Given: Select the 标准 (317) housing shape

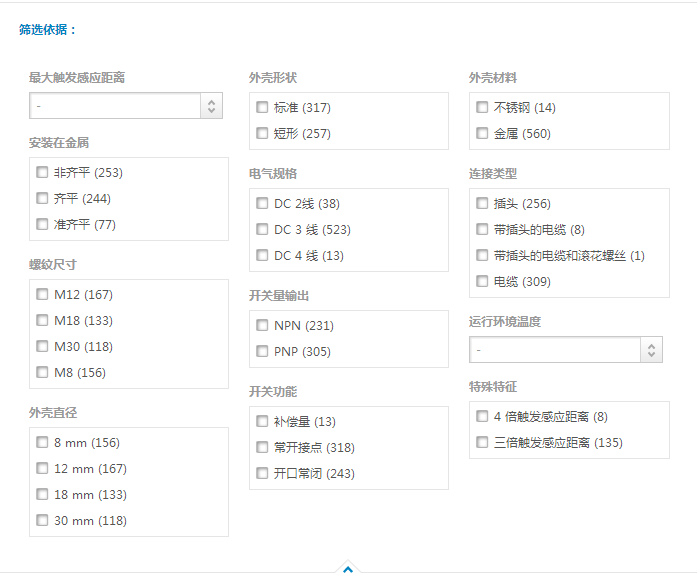Looking at the screenshot, I should click(x=262, y=107).
